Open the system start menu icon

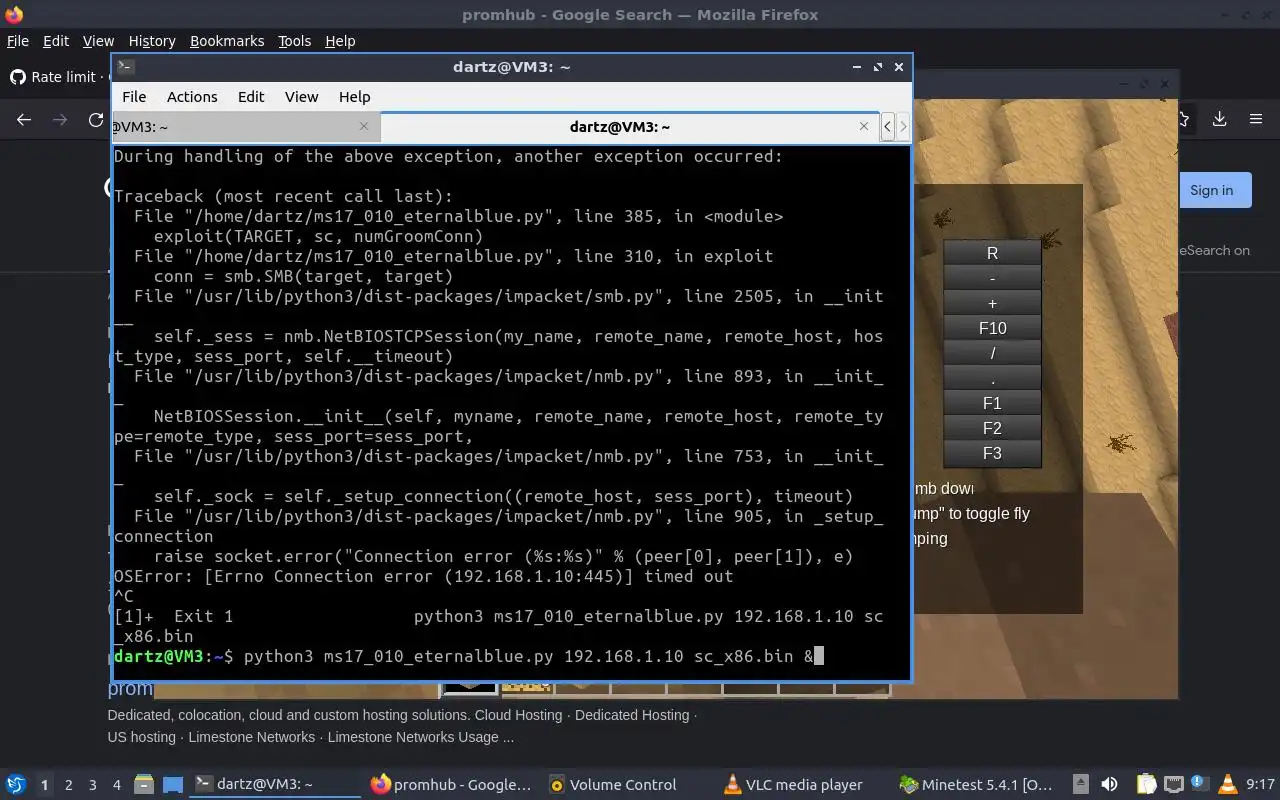(x=16, y=784)
